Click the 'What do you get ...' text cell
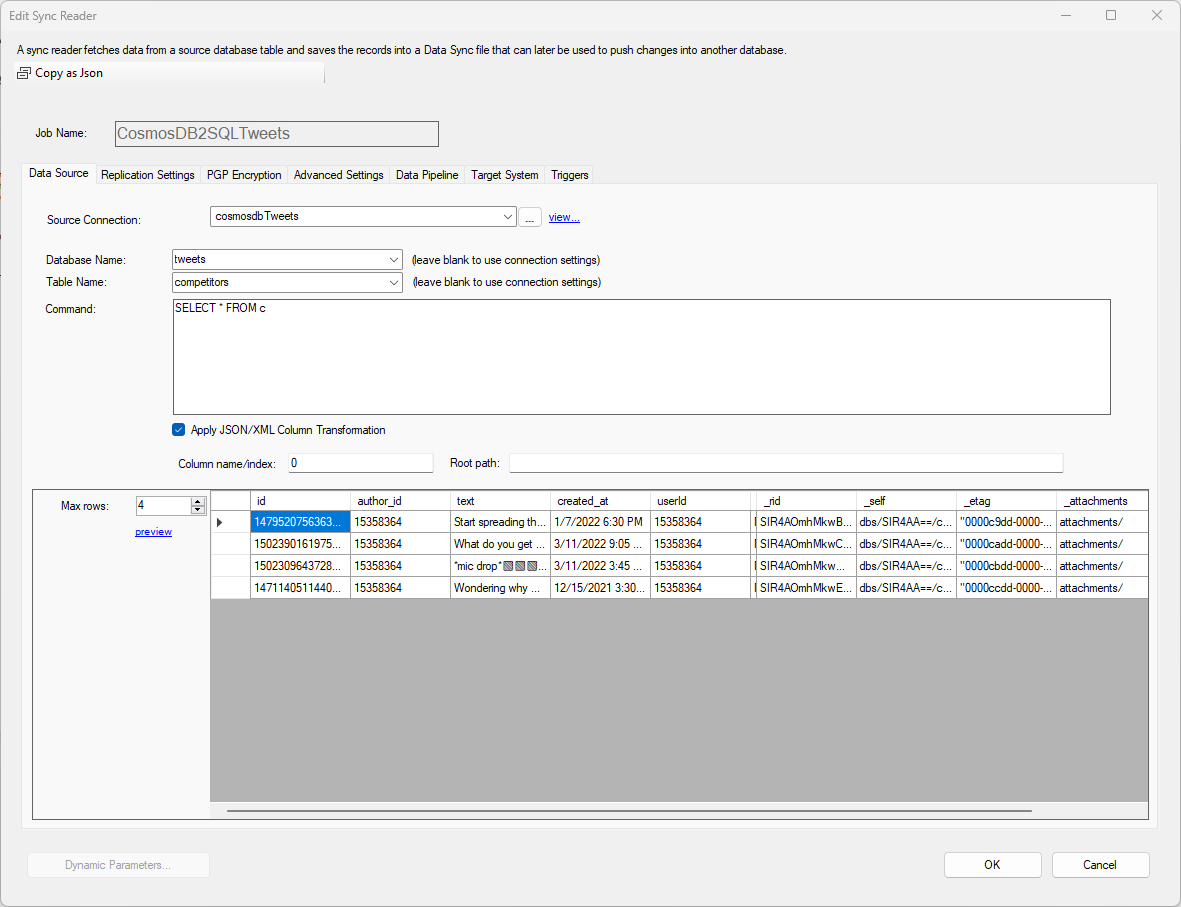This screenshot has height=907, width=1181. (501, 544)
